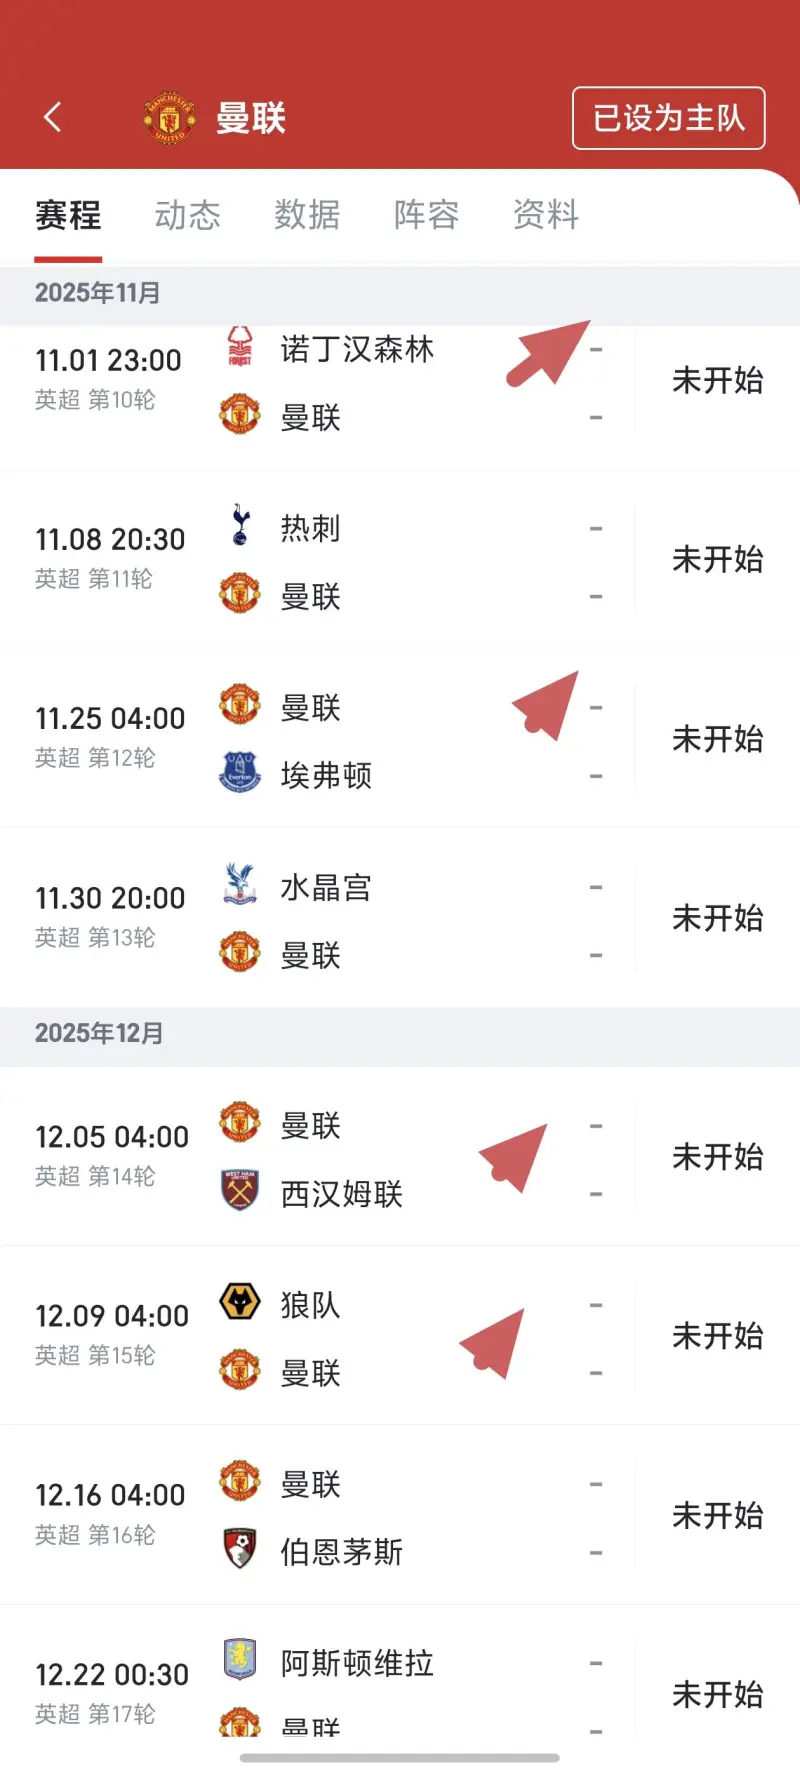This screenshot has height=1778, width=800.
Task: Select the 阵容 tab
Action: 426,215
